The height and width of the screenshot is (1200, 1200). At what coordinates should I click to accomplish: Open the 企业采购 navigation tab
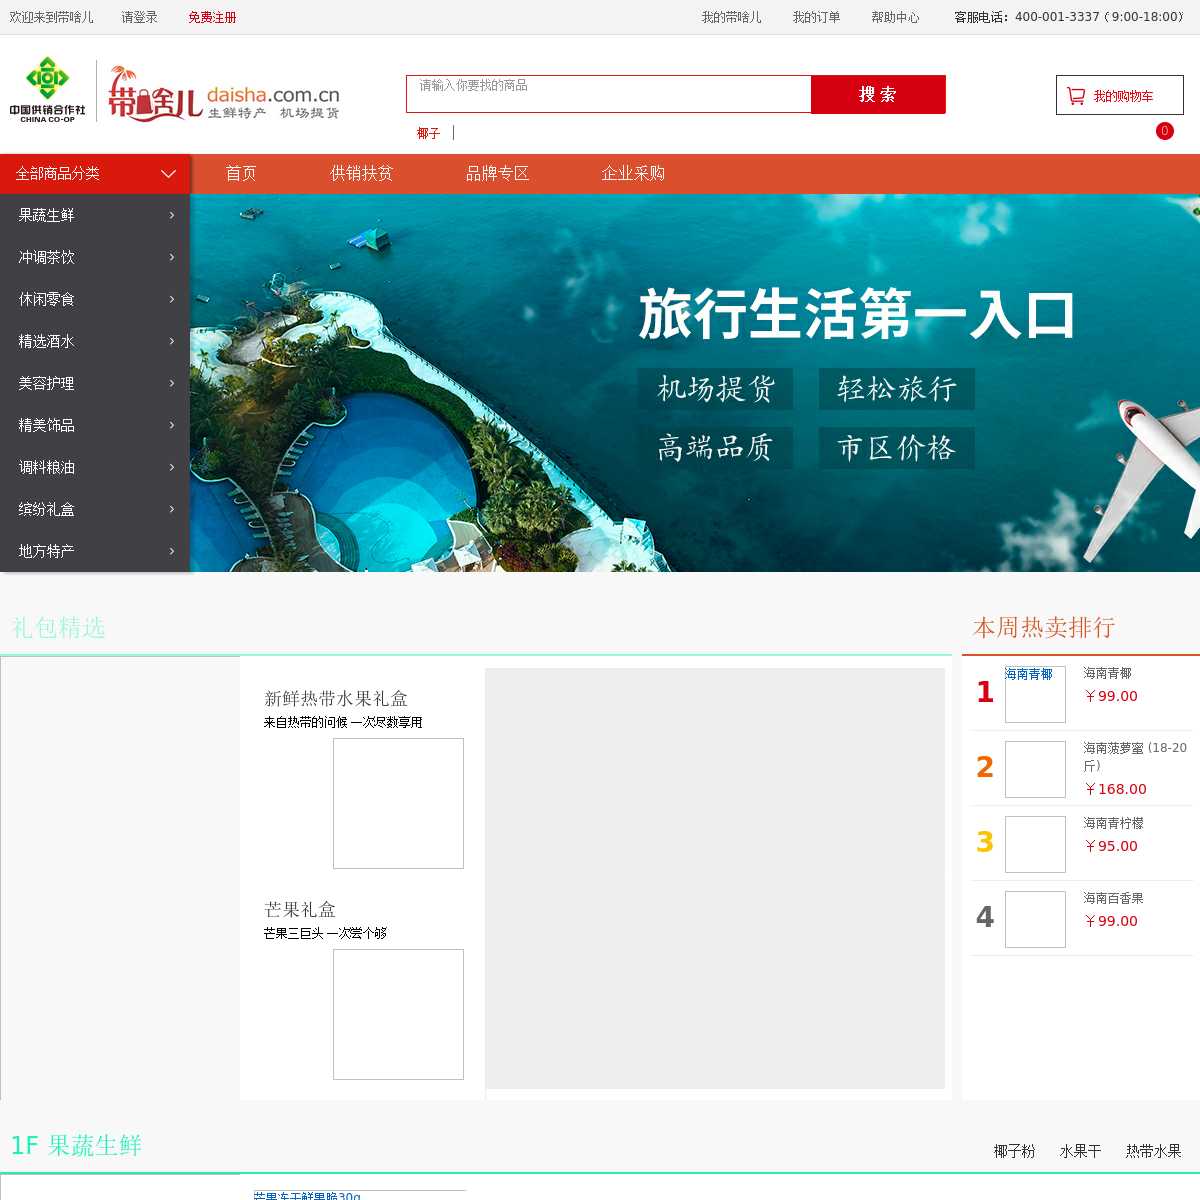click(632, 174)
